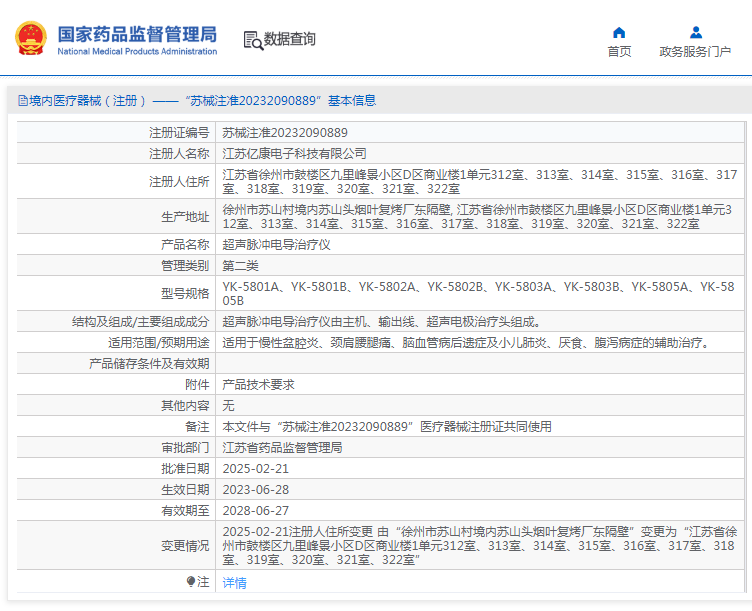Open 详情 link in the 注 row

(x=235, y=583)
